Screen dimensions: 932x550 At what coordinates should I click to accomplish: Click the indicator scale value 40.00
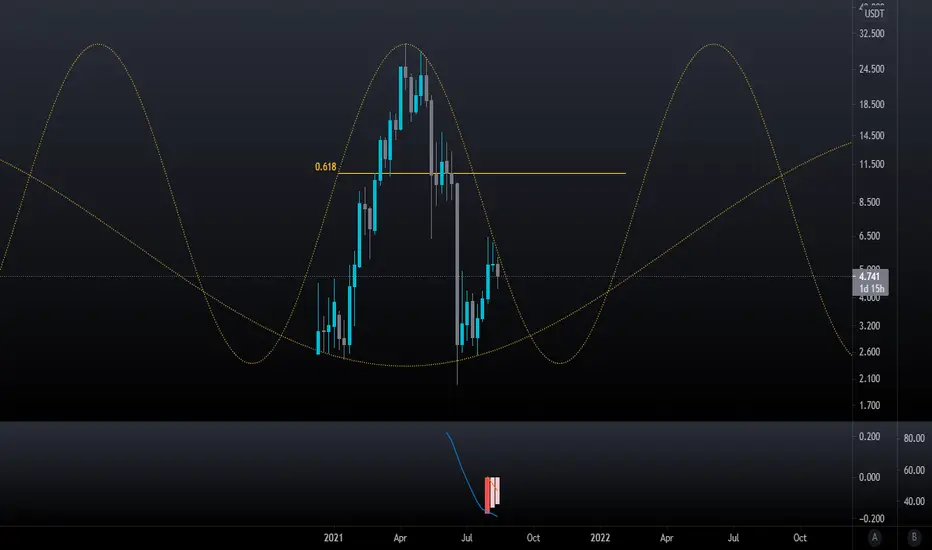coord(914,501)
